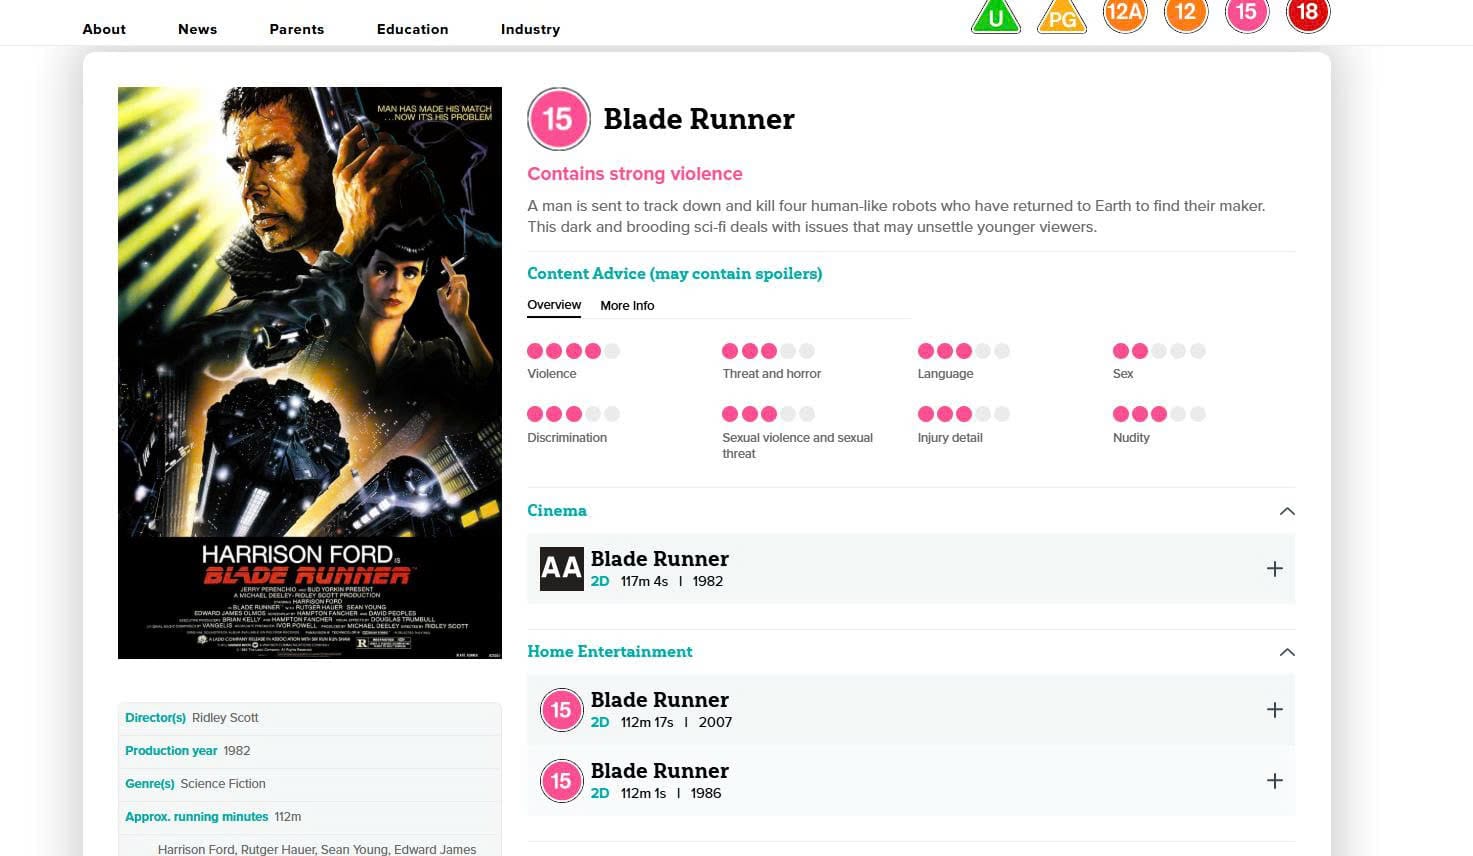This screenshot has height=856, width=1473.
Task: Click the Nudity rating dots
Action: (x=1159, y=414)
